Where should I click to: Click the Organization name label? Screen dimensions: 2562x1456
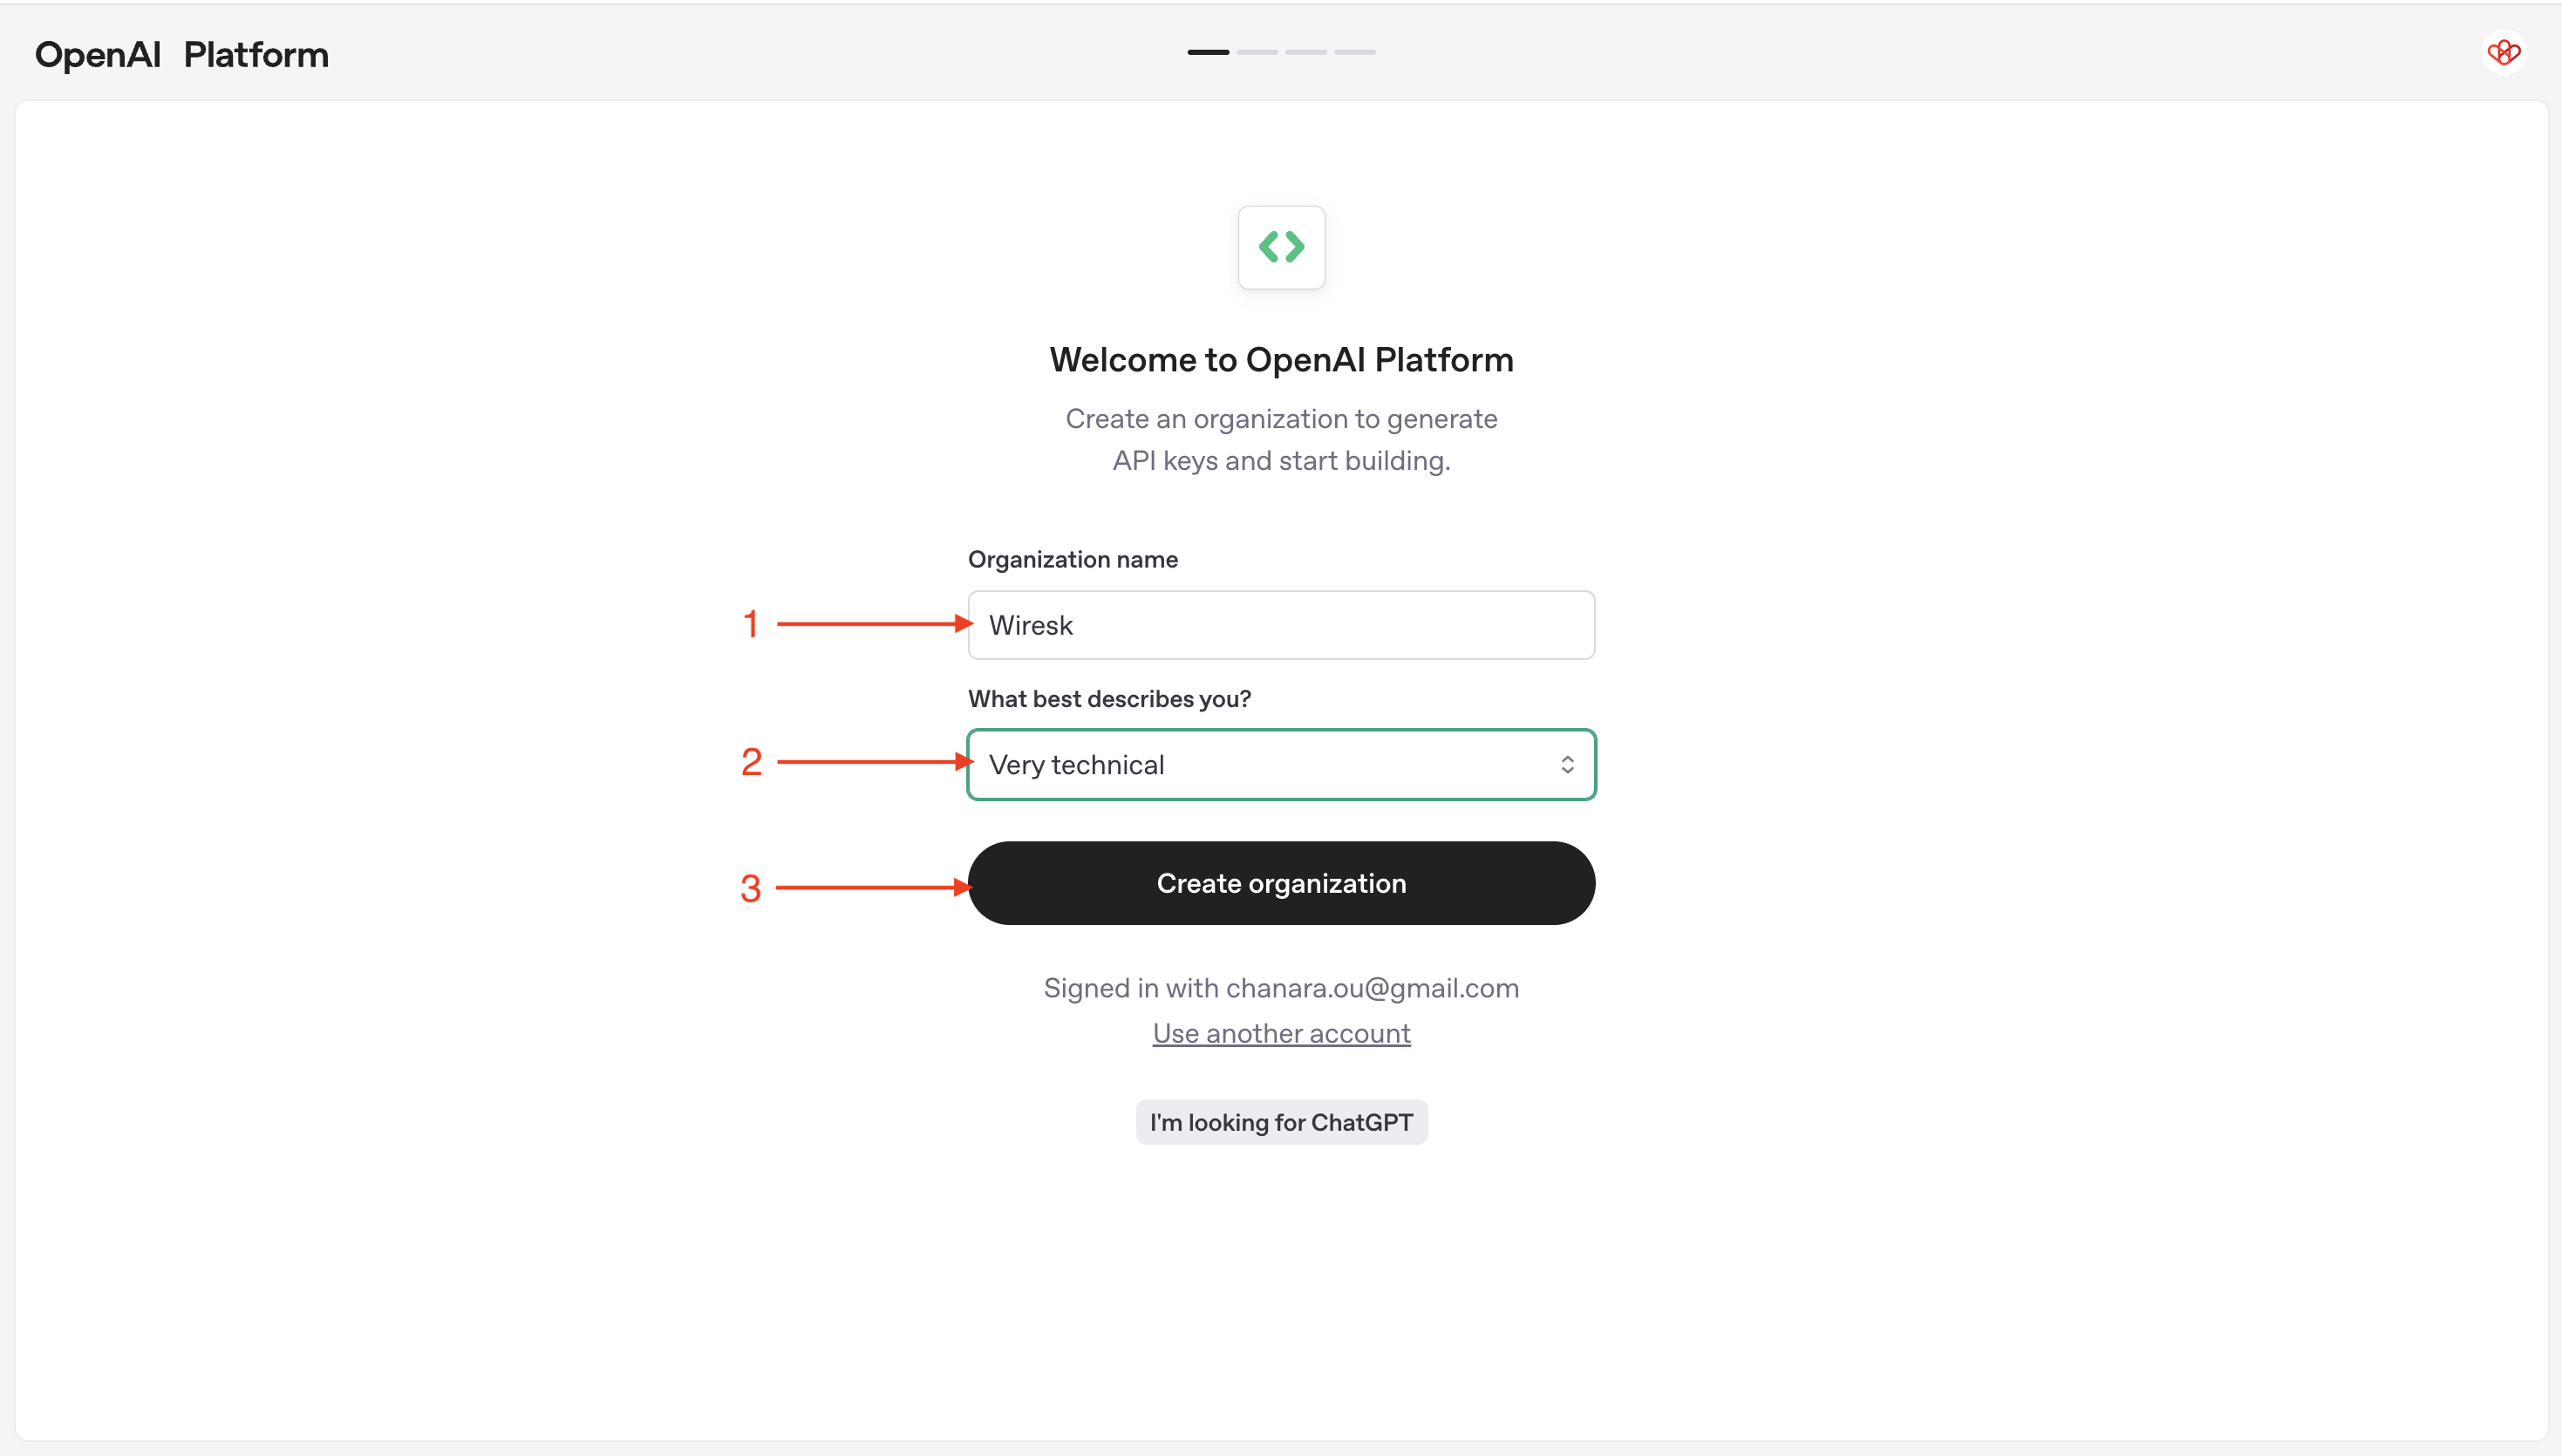pyautogui.click(x=1072, y=559)
